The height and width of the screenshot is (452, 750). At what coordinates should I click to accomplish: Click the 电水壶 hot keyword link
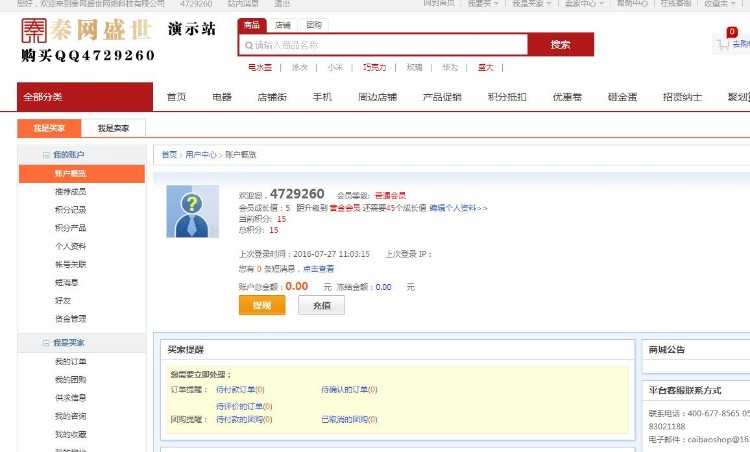click(x=260, y=67)
